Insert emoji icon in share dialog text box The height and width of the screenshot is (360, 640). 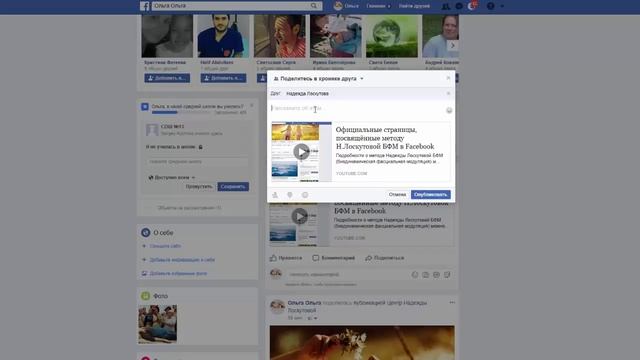pyautogui.click(x=449, y=110)
